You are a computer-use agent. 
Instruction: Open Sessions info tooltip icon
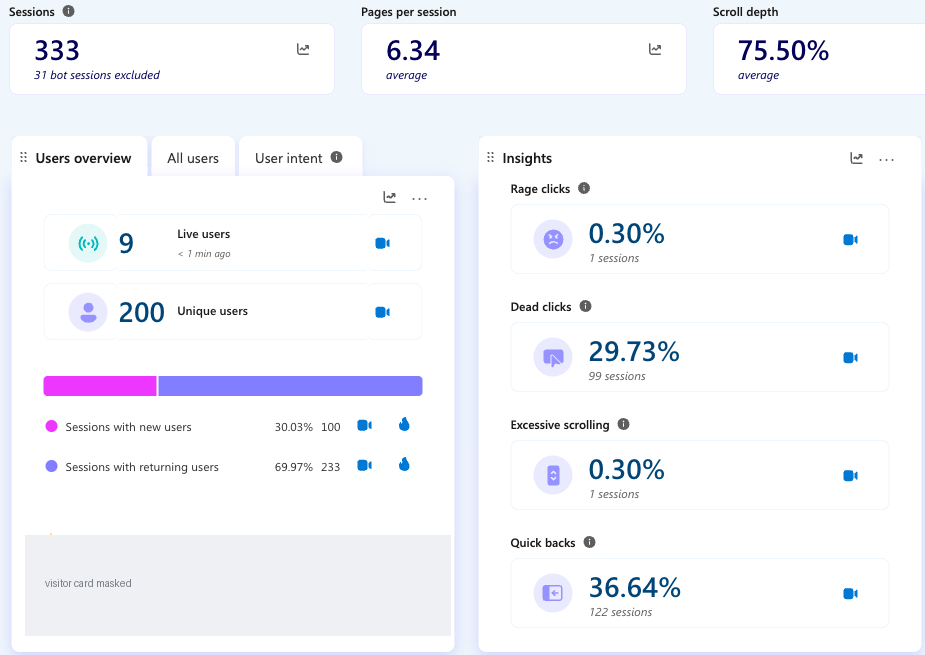(68, 11)
